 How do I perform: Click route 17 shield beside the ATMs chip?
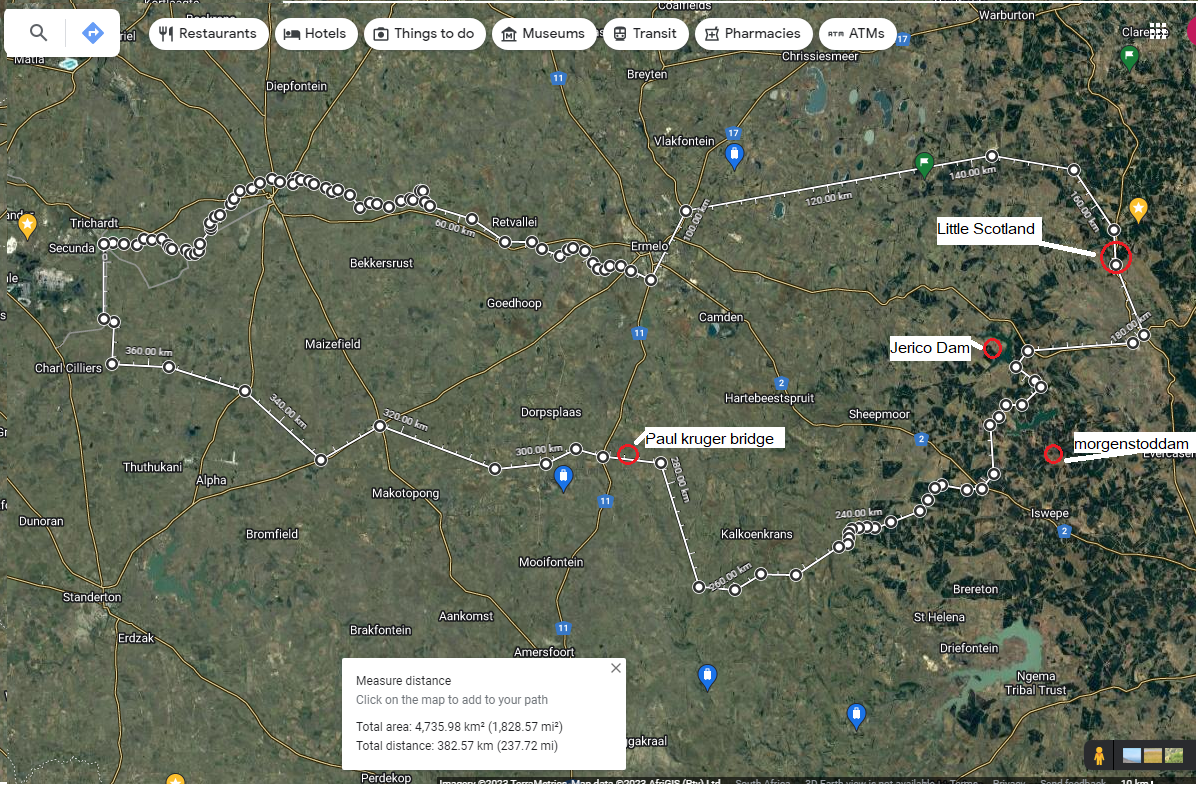tap(903, 38)
